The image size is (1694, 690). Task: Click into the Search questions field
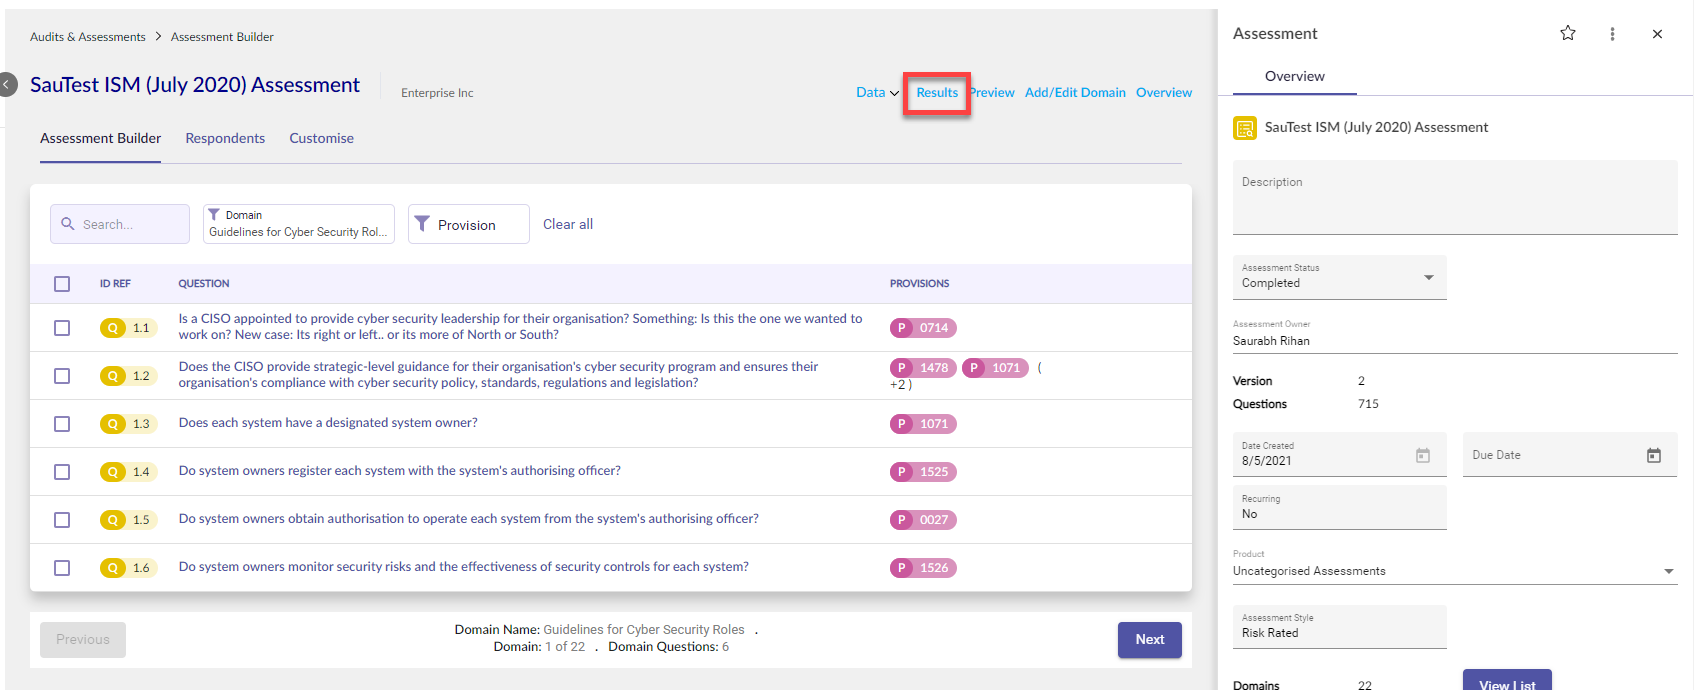(120, 224)
